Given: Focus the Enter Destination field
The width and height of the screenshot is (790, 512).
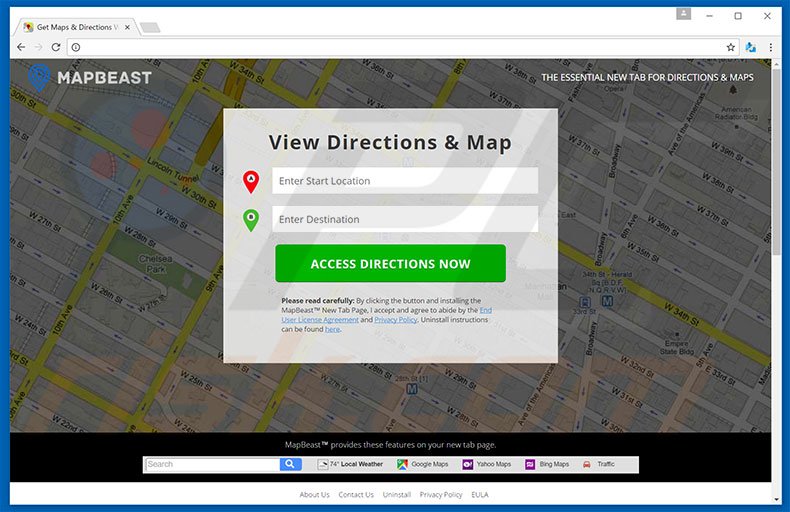Looking at the screenshot, I should 405,219.
